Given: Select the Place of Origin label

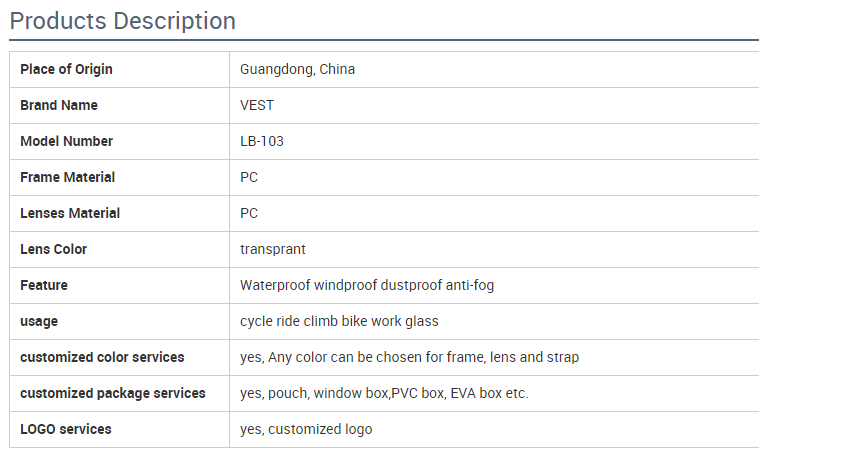Looking at the screenshot, I should pos(66,69).
